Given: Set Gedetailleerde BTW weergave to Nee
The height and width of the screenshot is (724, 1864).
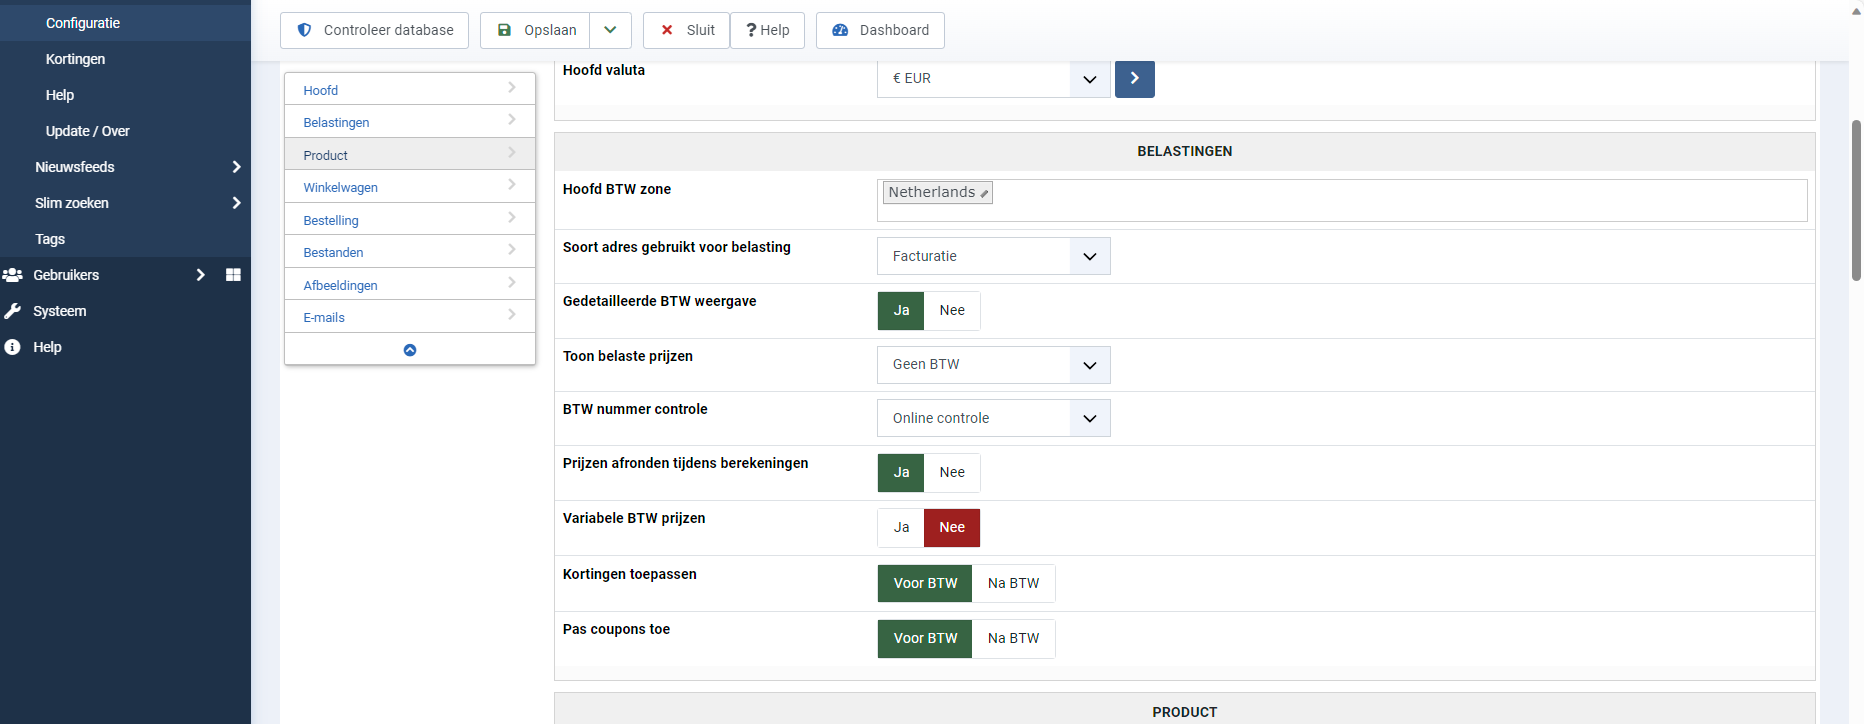Looking at the screenshot, I should [x=952, y=311].
